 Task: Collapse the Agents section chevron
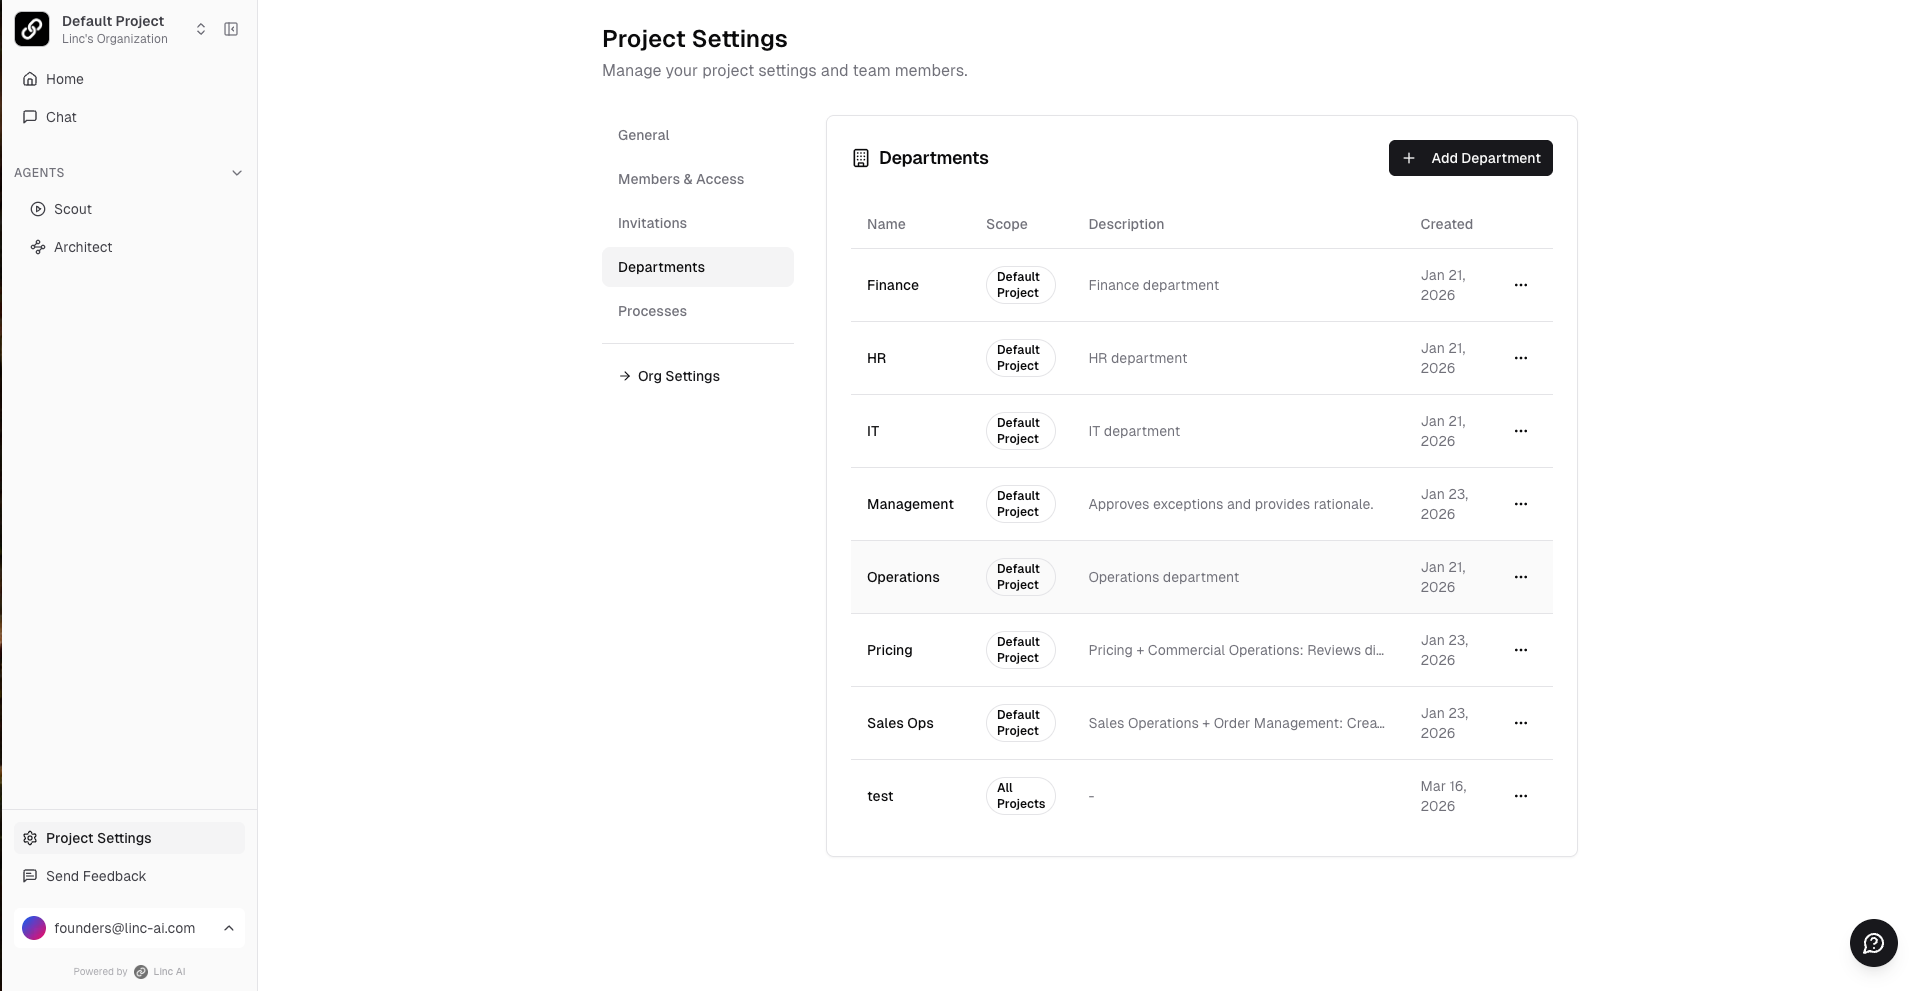click(237, 173)
